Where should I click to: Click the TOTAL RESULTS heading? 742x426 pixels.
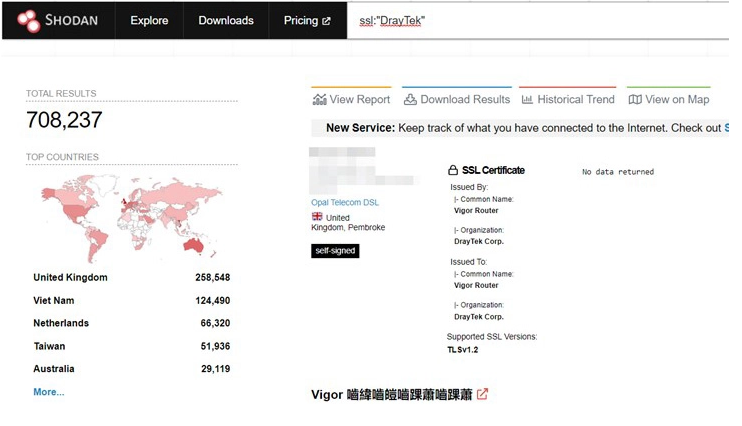(x=61, y=93)
